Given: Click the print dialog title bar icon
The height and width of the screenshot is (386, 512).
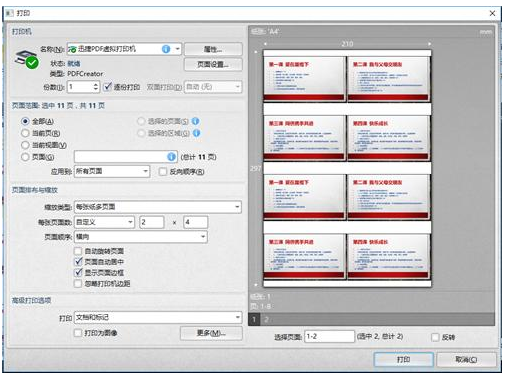Looking at the screenshot, I should pyautogui.click(x=9, y=13).
